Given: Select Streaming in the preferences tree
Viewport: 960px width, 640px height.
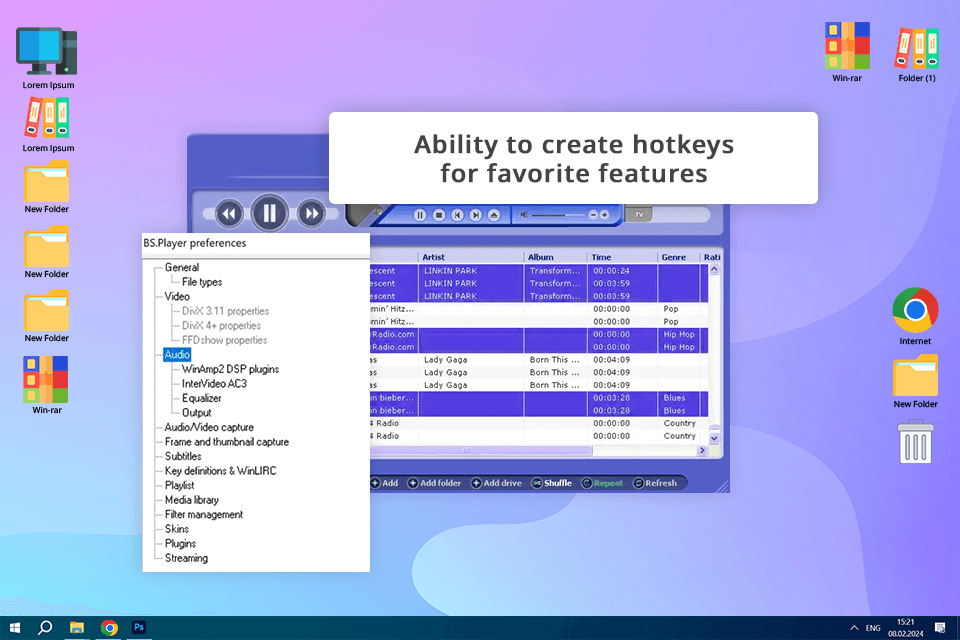Looking at the screenshot, I should 186,559.
